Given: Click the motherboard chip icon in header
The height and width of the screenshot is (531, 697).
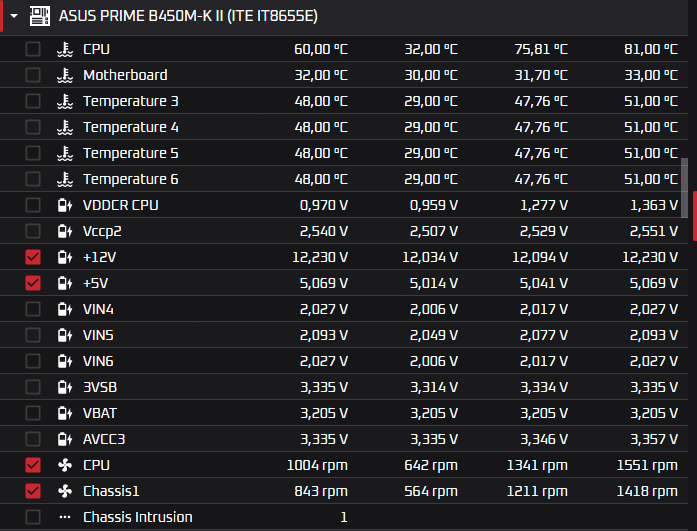Looking at the screenshot, I should point(40,16).
